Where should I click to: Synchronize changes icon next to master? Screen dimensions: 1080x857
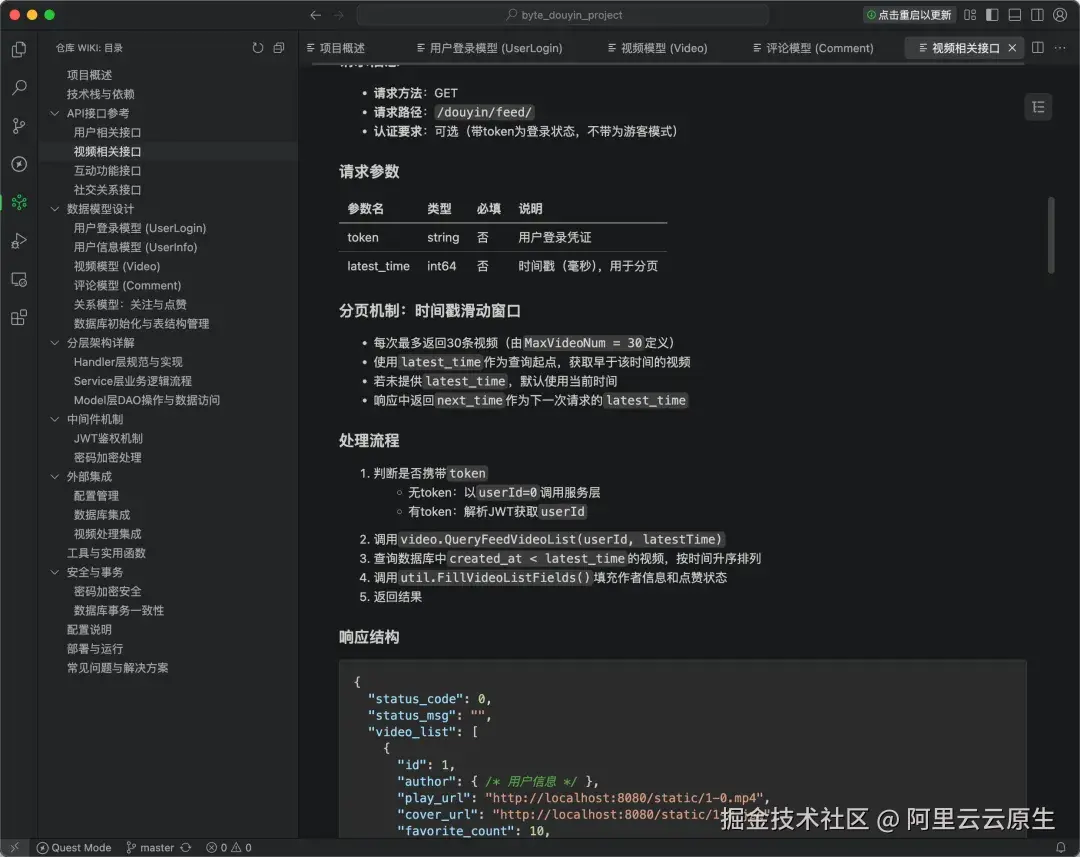coord(186,847)
